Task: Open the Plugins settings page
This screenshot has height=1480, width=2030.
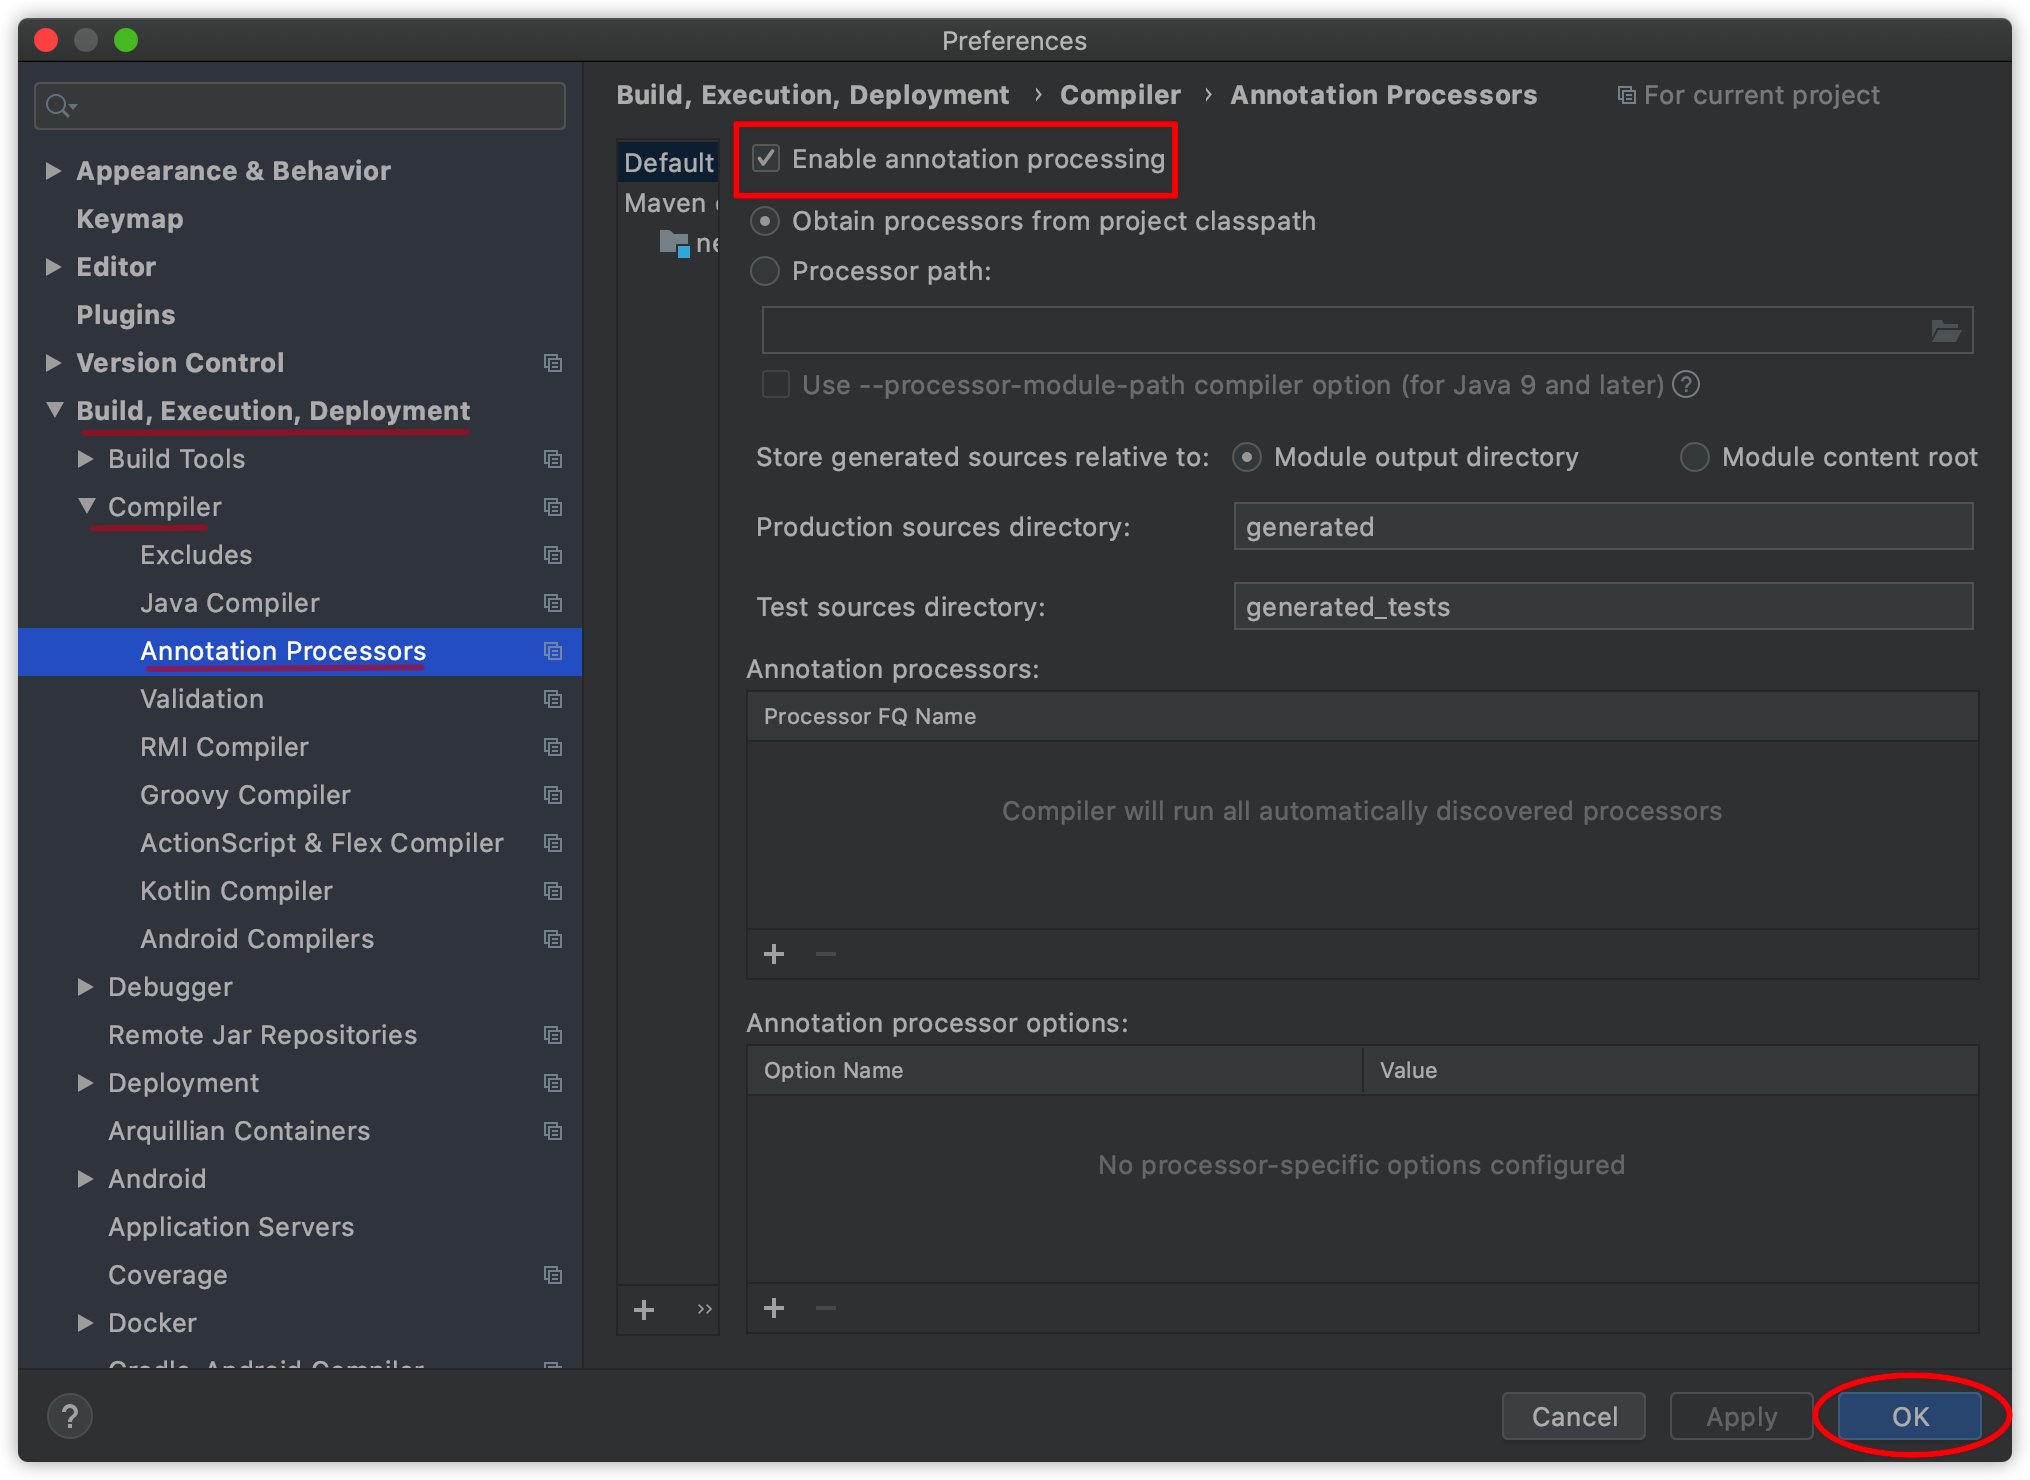Action: (126, 315)
